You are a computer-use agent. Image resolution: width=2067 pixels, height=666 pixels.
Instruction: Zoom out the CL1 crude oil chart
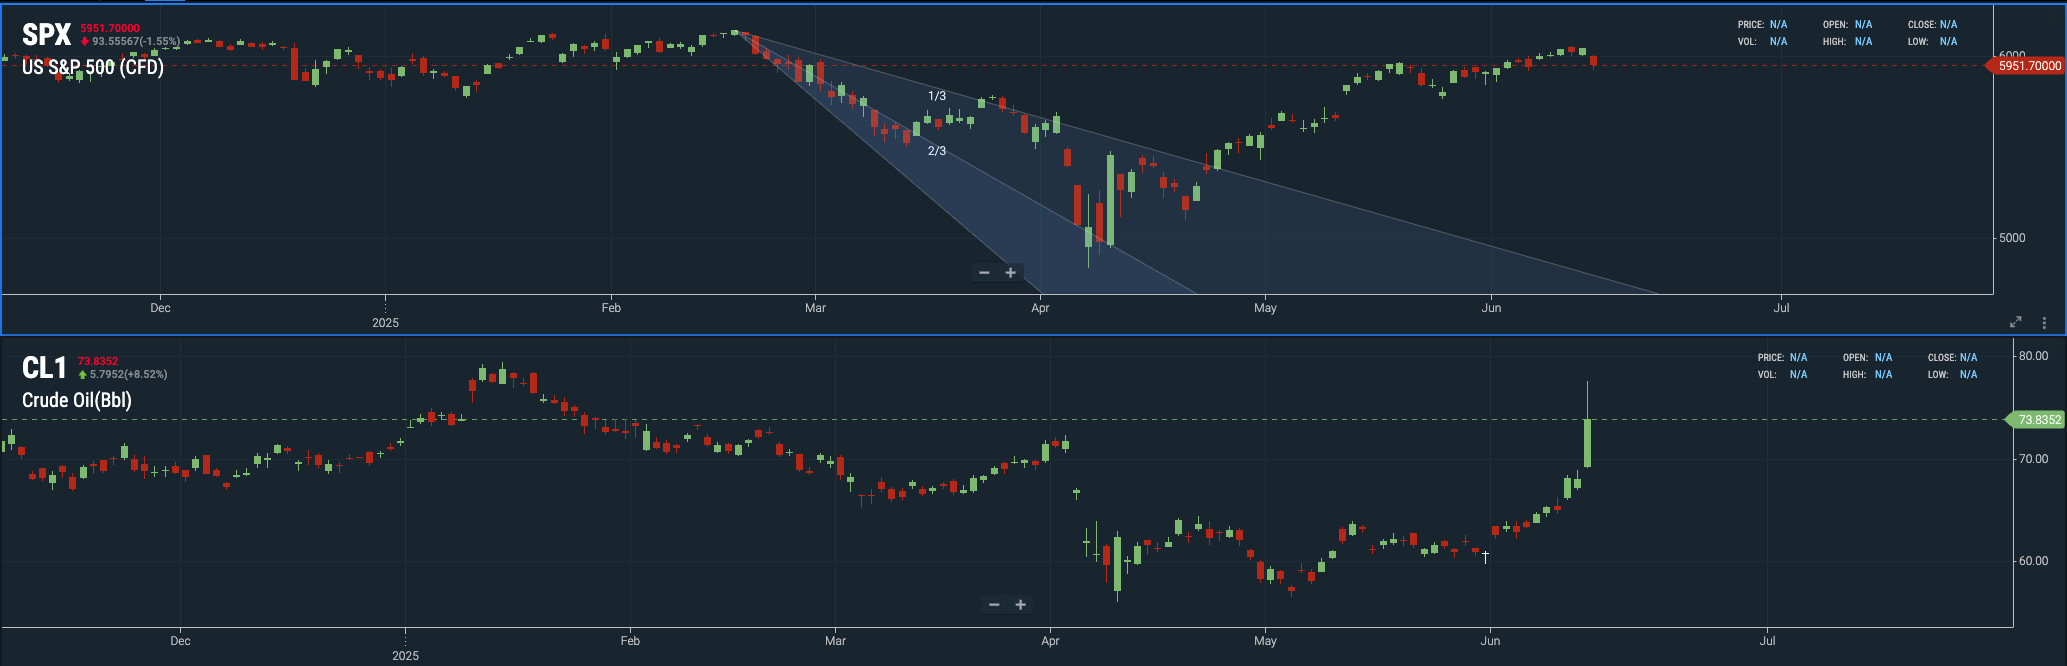(x=994, y=605)
